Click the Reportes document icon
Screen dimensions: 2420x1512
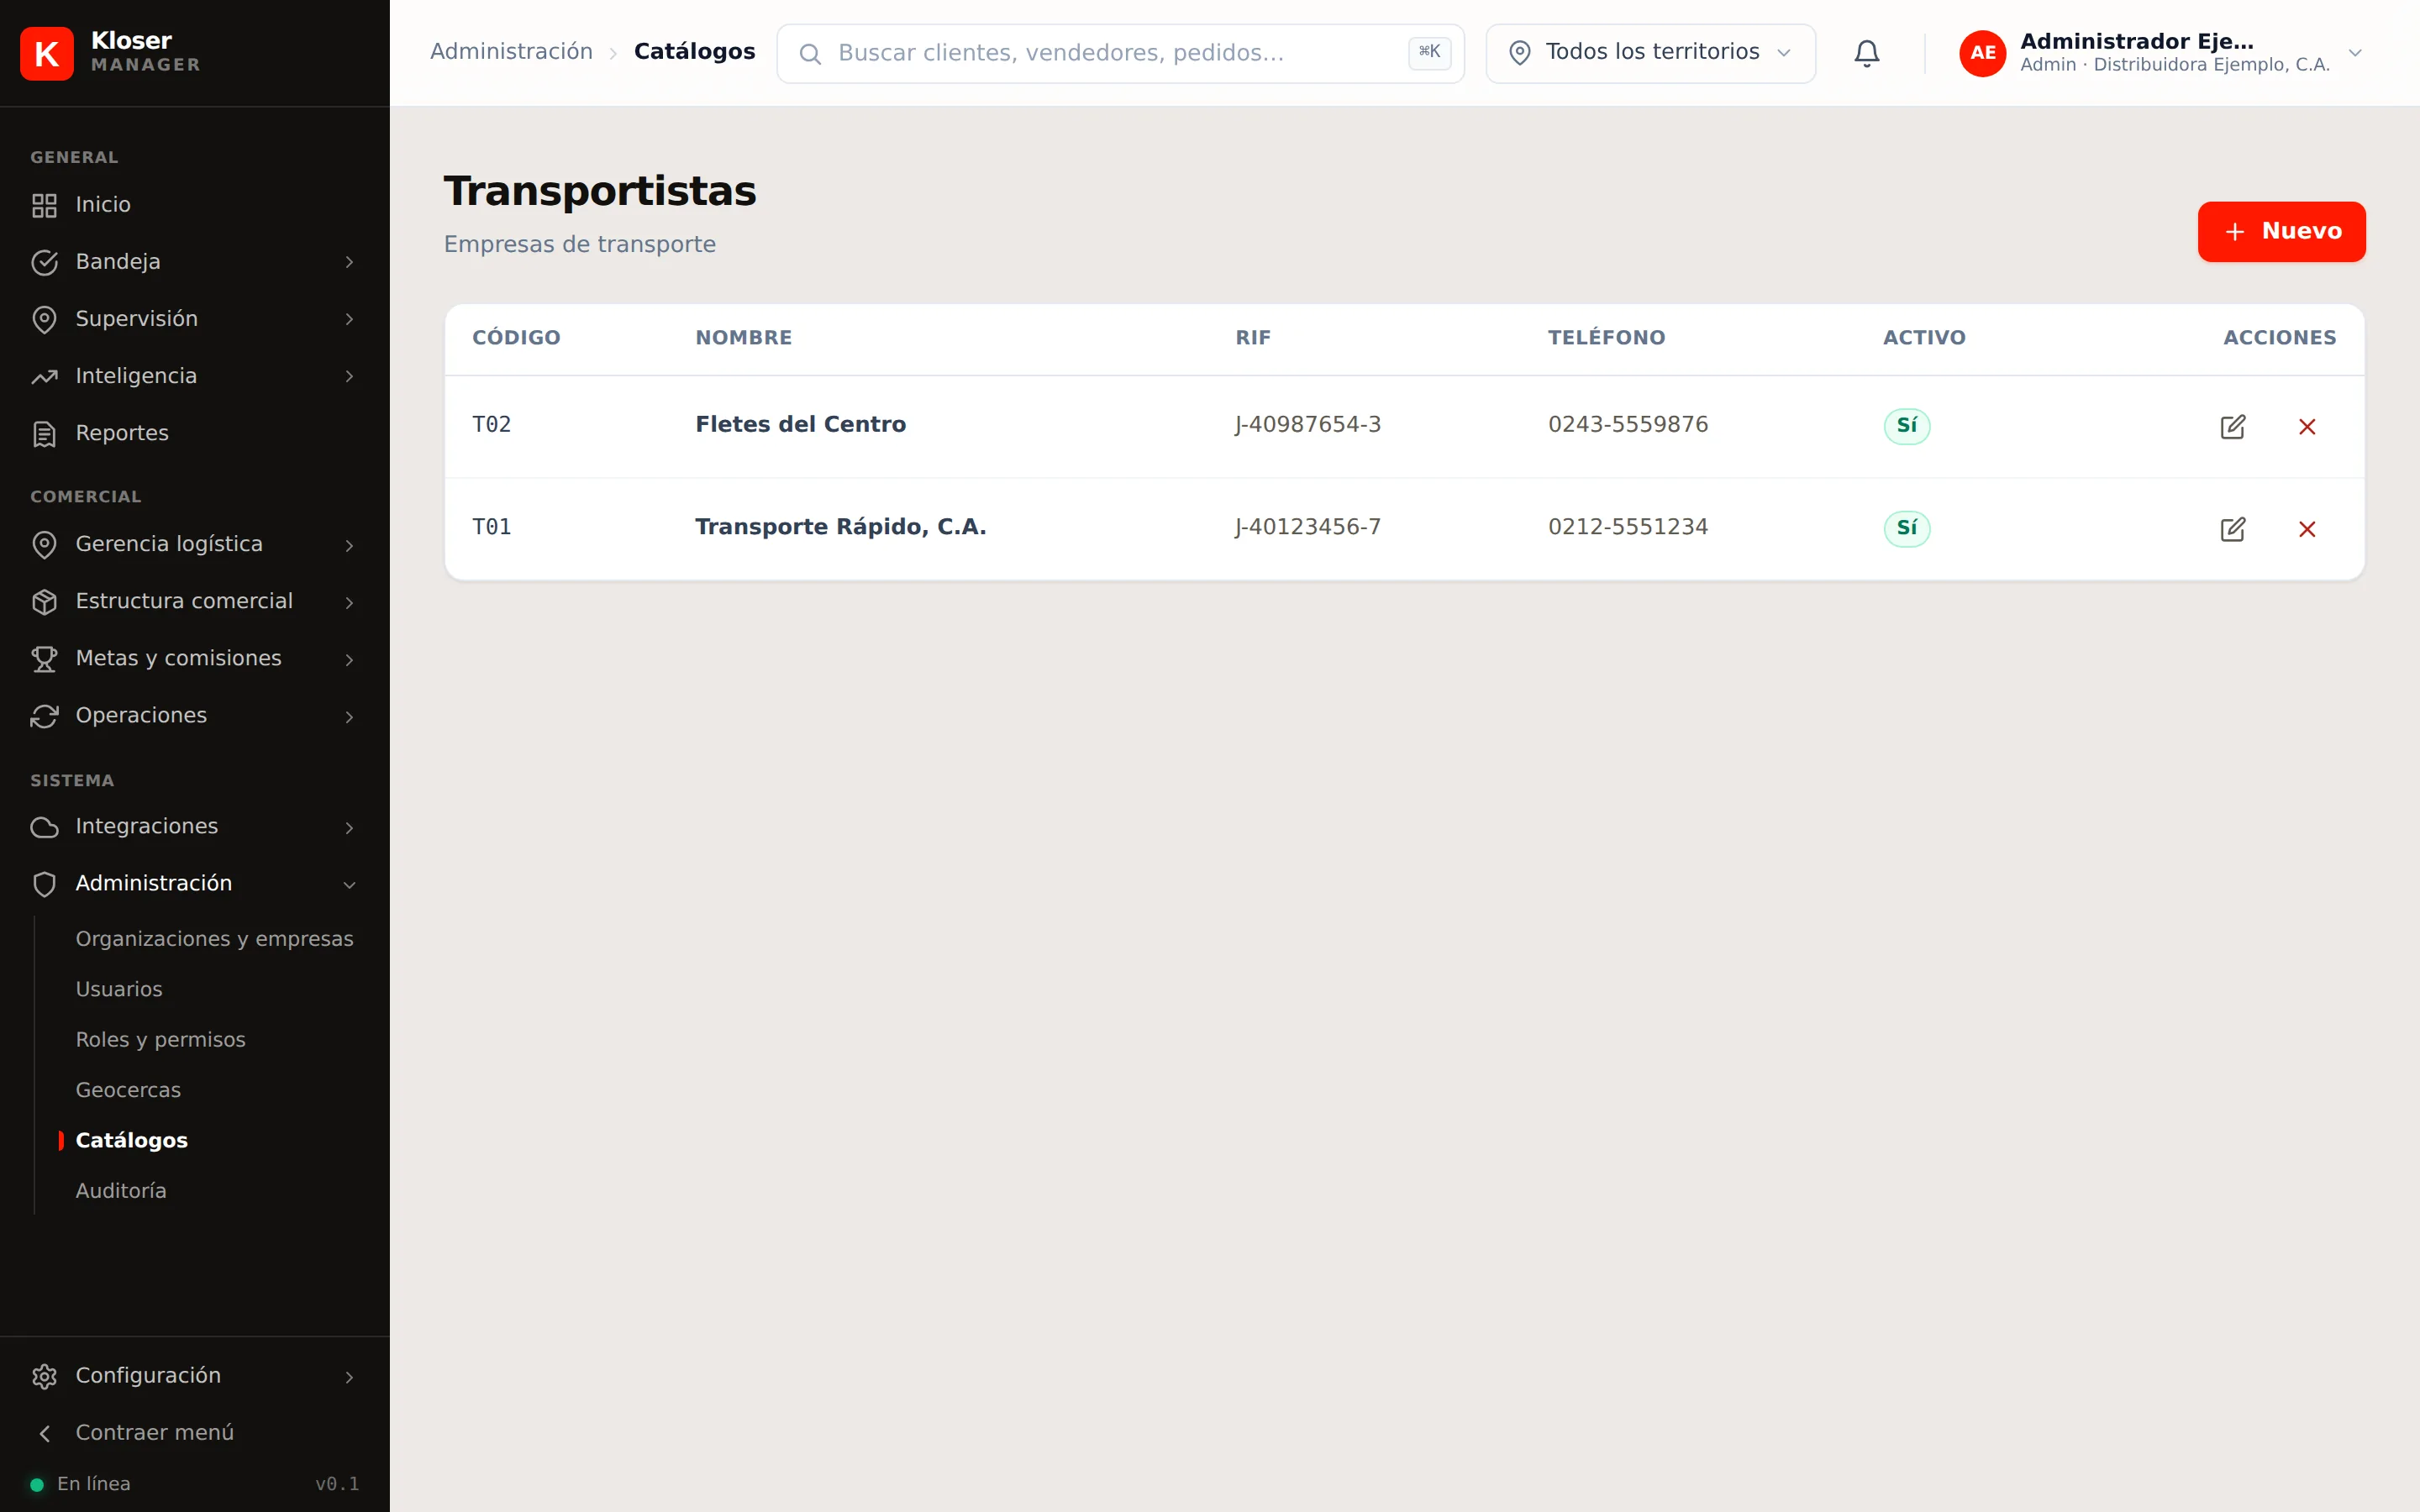click(x=44, y=433)
